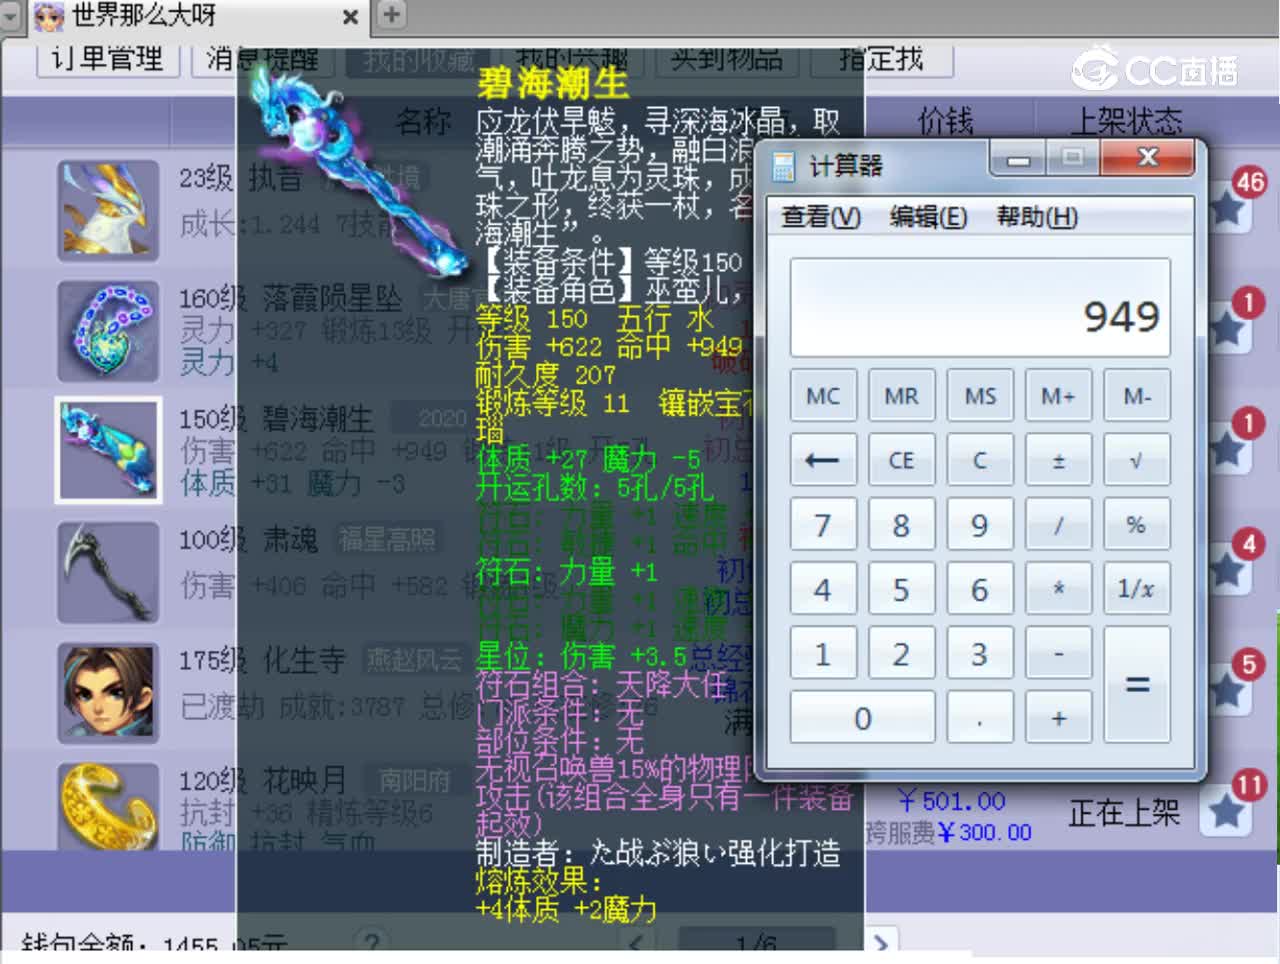
Task: Click calculator digit 3 key
Action: (x=980, y=654)
